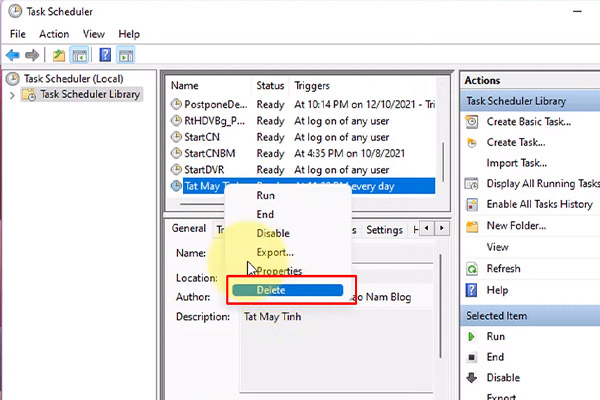
Task: Click the Up one level folder icon
Action: tap(59, 56)
